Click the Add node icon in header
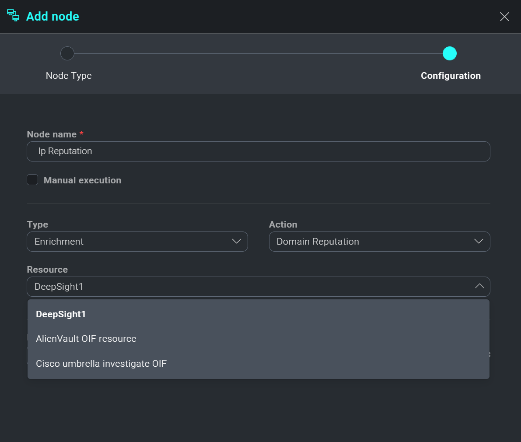This screenshot has height=442, width=521. 13,15
